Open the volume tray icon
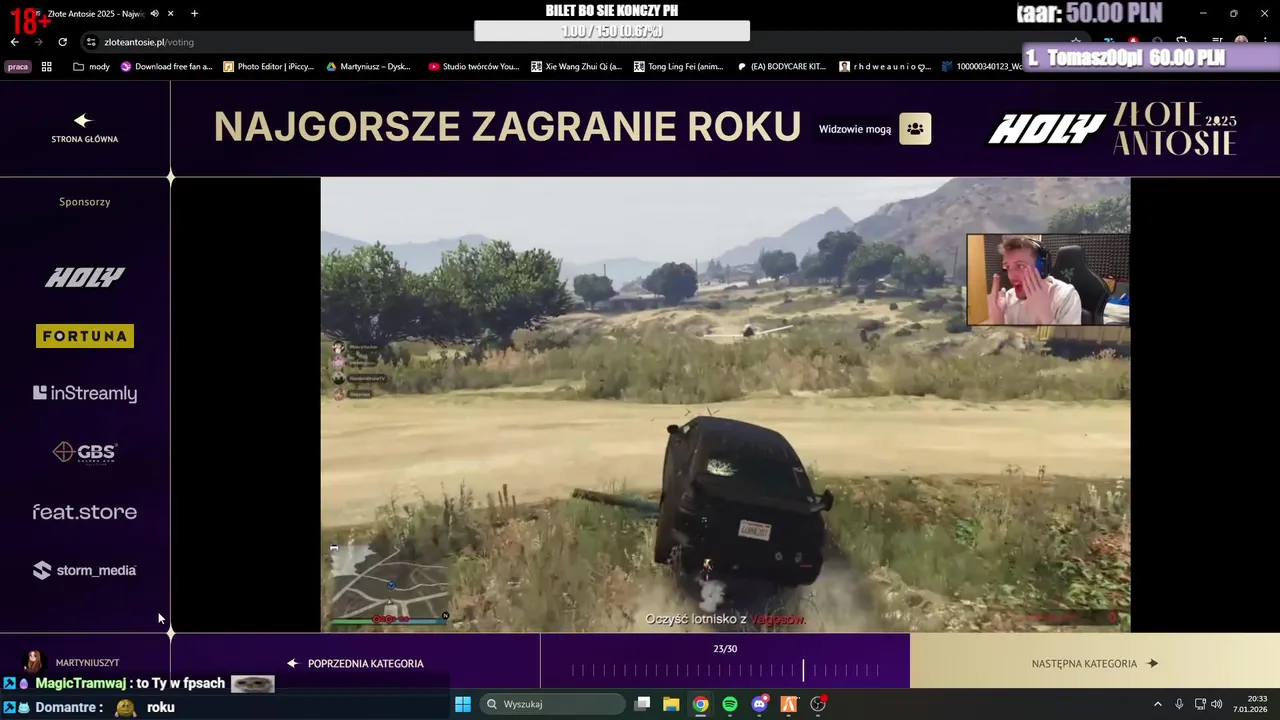The image size is (1280, 720). pos(1217,704)
